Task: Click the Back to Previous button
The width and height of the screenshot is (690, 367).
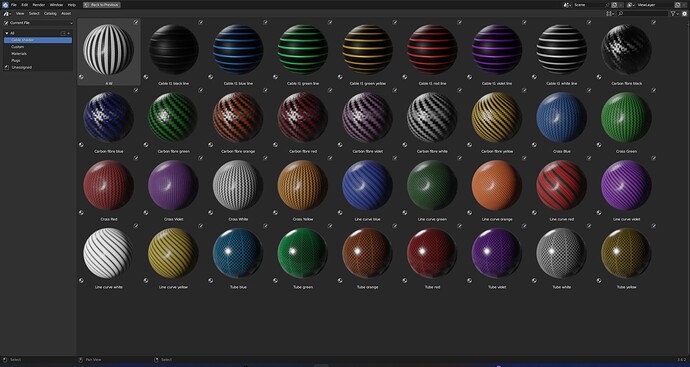Action: pos(101,5)
